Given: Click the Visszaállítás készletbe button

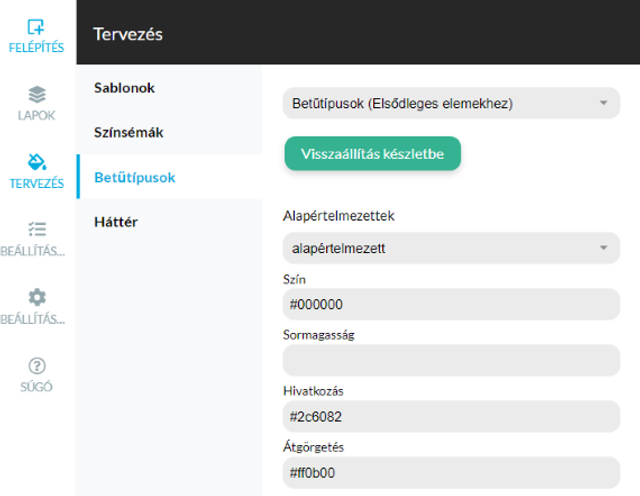Looking at the screenshot, I should [372, 153].
